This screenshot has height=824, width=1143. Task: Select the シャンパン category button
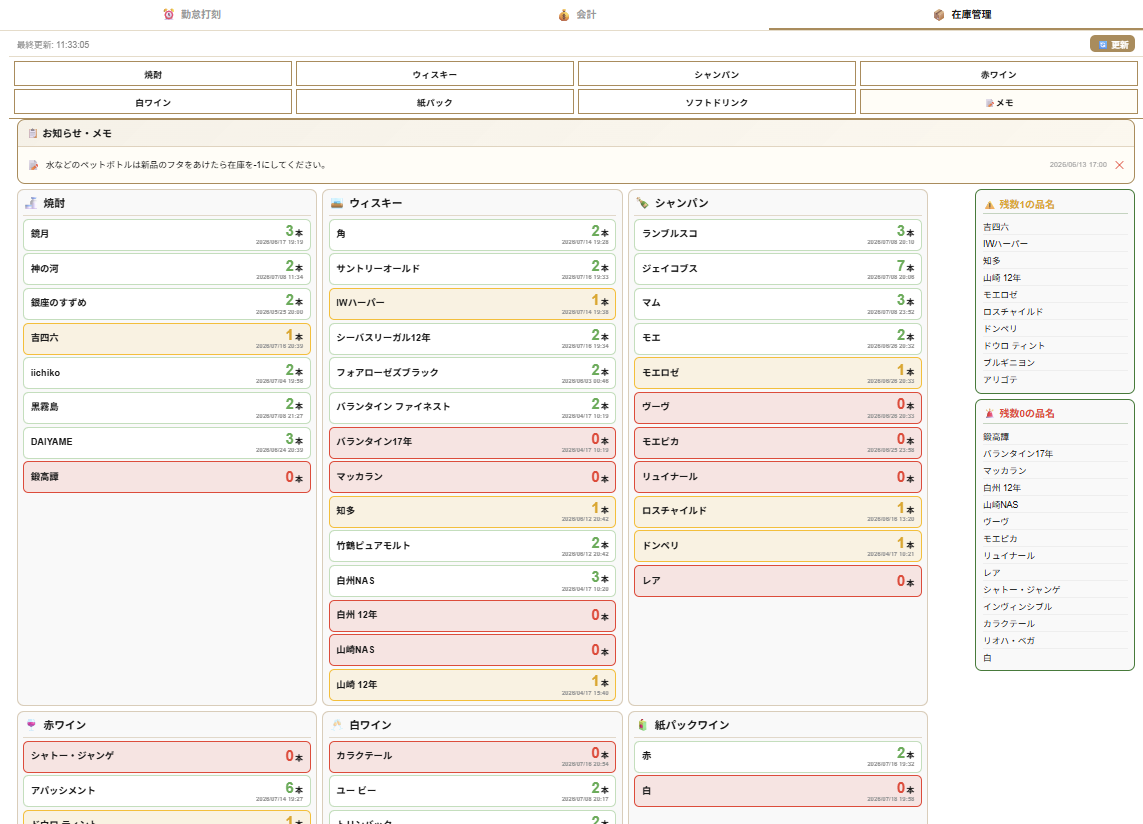pos(717,74)
